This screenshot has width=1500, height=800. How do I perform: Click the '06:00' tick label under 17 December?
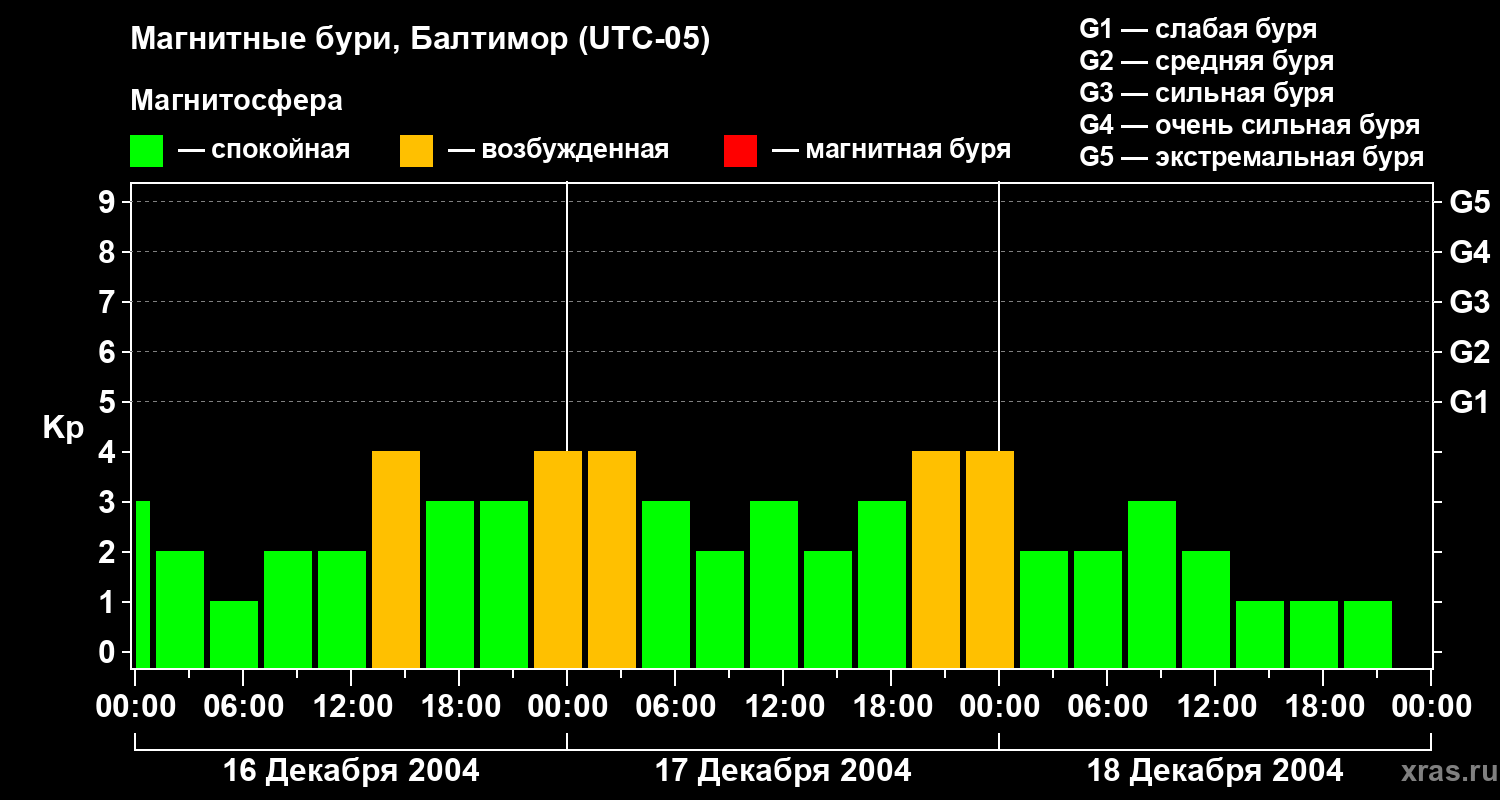[x=675, y=707]
